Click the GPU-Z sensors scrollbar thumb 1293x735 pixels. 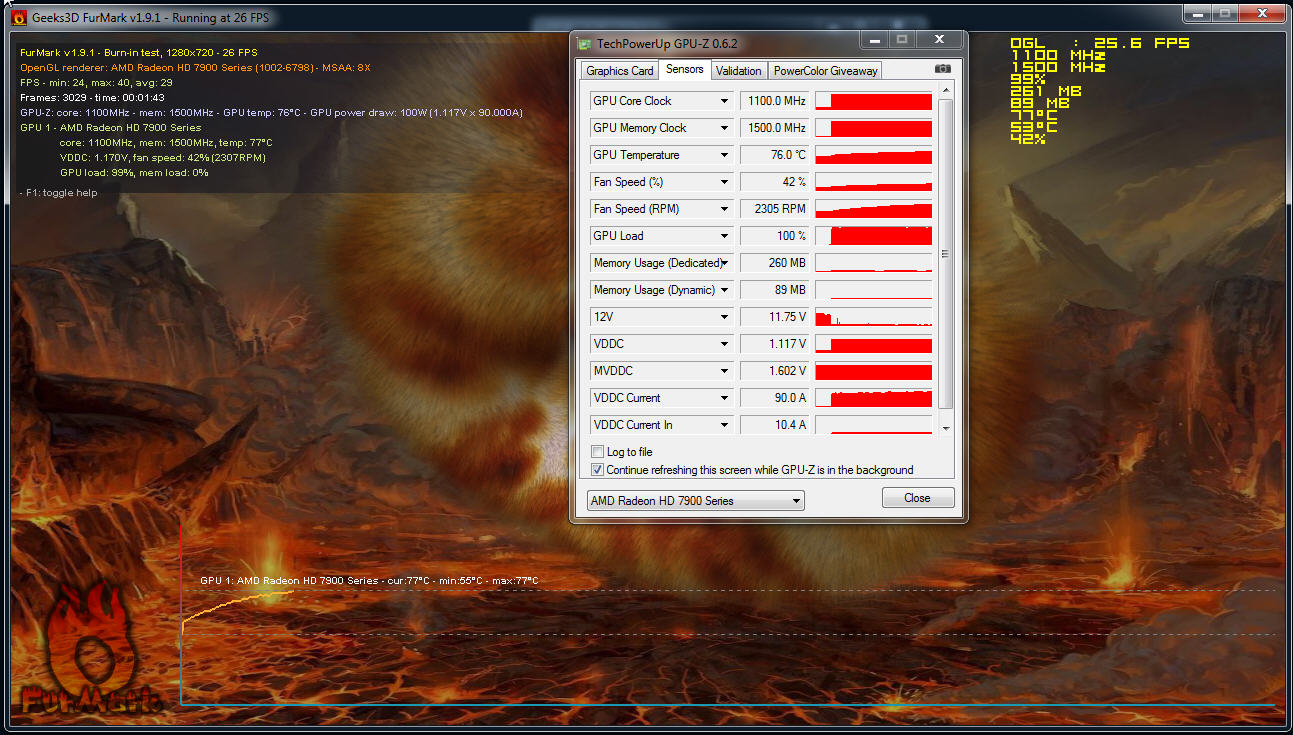(x=946, y=255)
